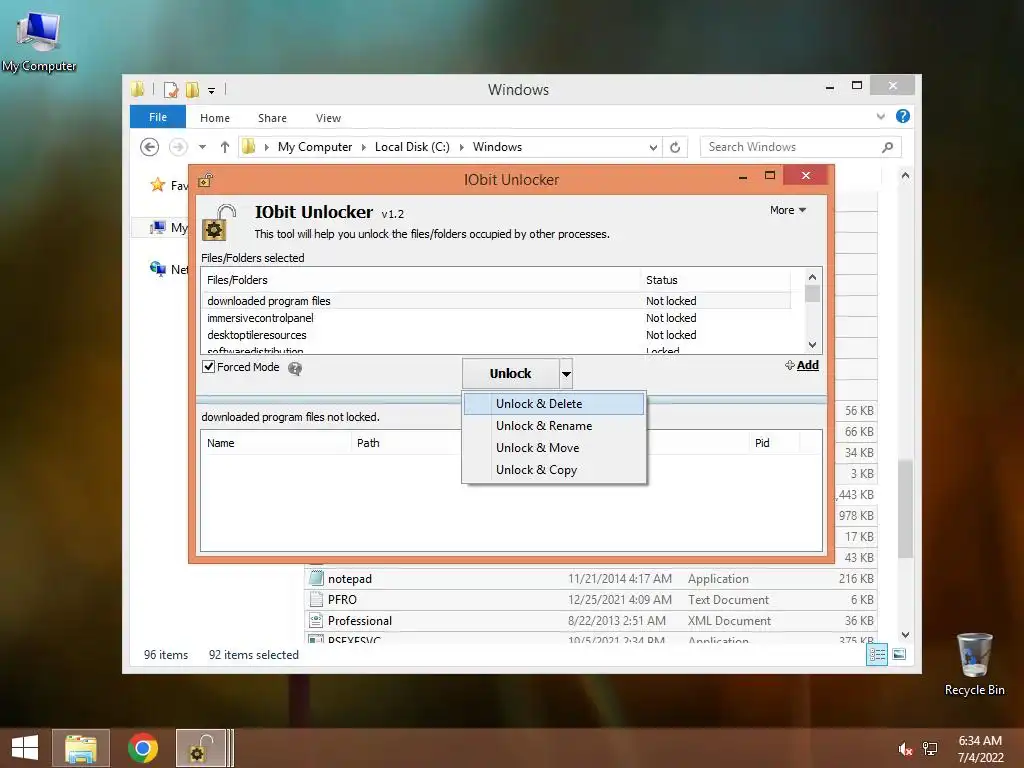Image resolution: width=1024 pixels, height=768 pixels.
Task: Refresh the Explorer window
Action: click(x=675, y=148)
